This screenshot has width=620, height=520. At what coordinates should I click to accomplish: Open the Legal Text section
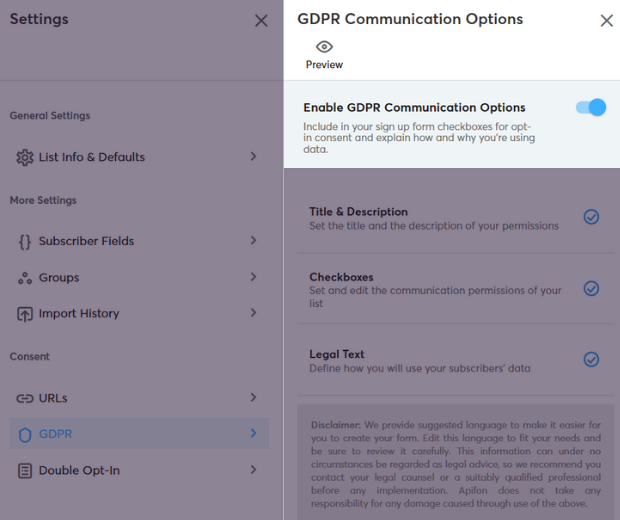point(456,360)
